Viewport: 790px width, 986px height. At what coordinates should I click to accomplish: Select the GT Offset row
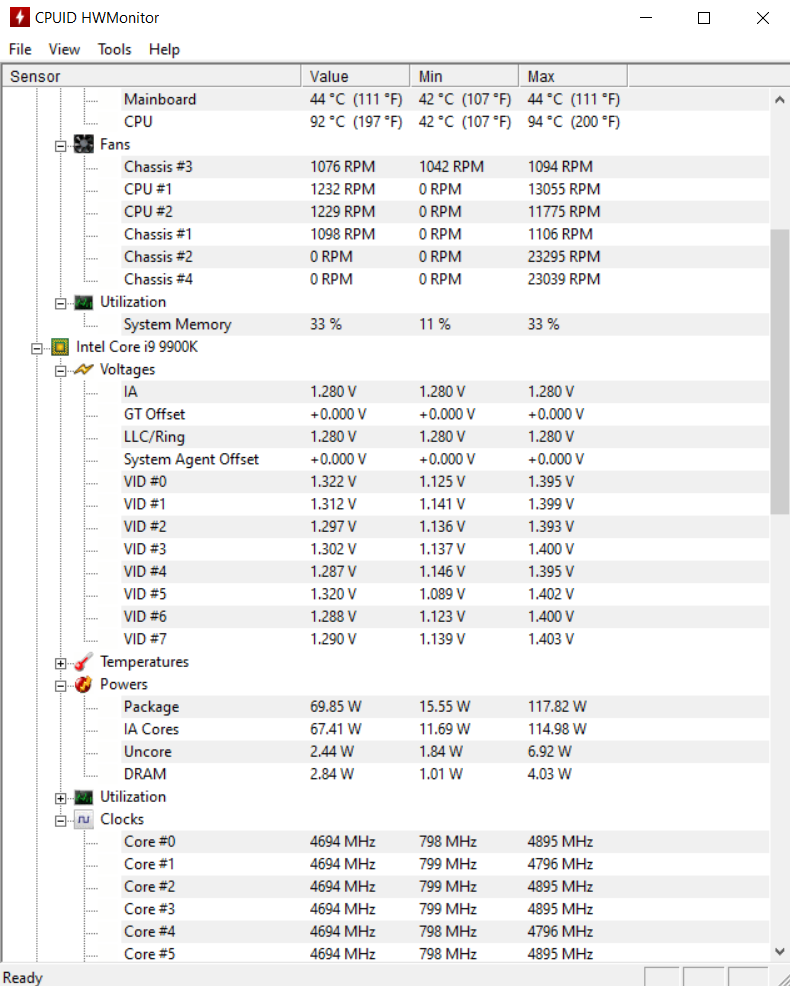(x=445, y=414)
